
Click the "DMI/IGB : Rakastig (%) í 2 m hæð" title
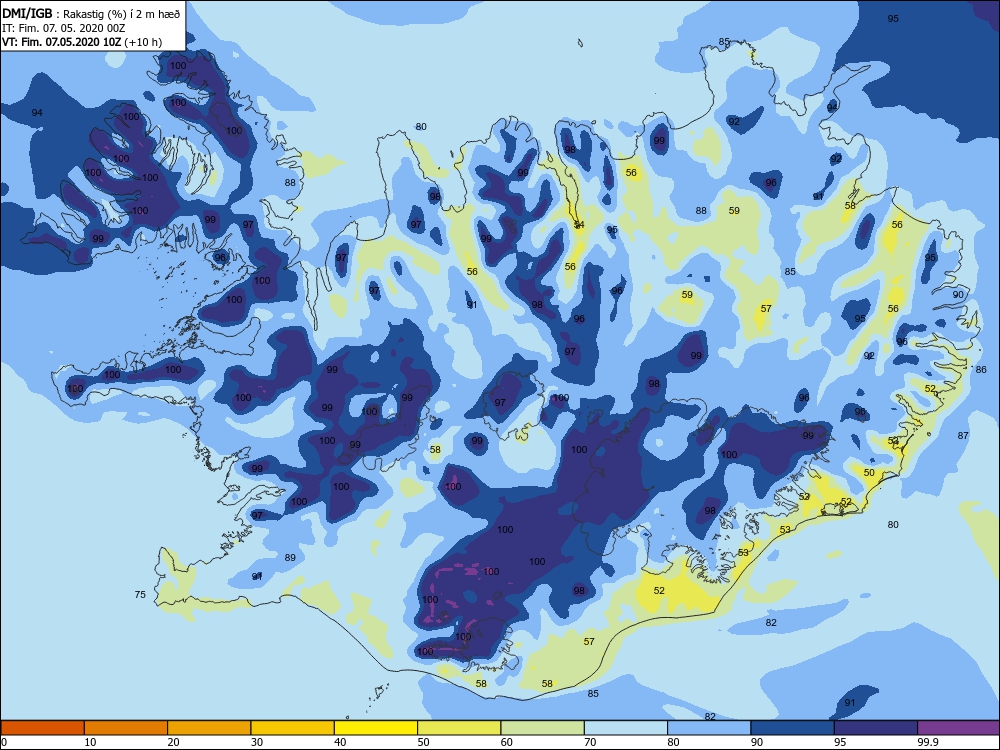coord(91,14)
